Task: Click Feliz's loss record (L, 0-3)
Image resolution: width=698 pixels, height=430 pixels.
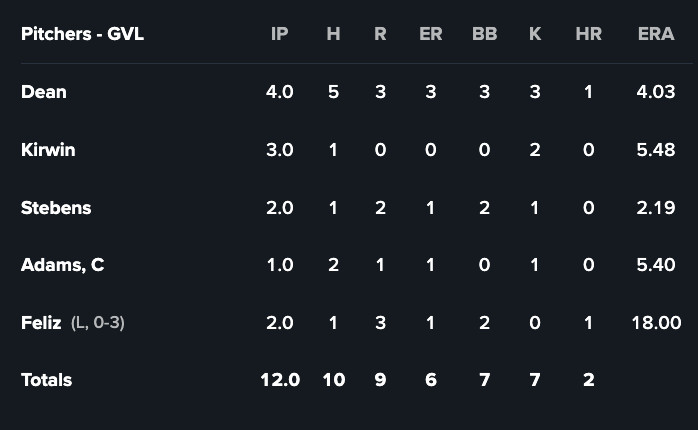Action: click(x=98, y=323)
